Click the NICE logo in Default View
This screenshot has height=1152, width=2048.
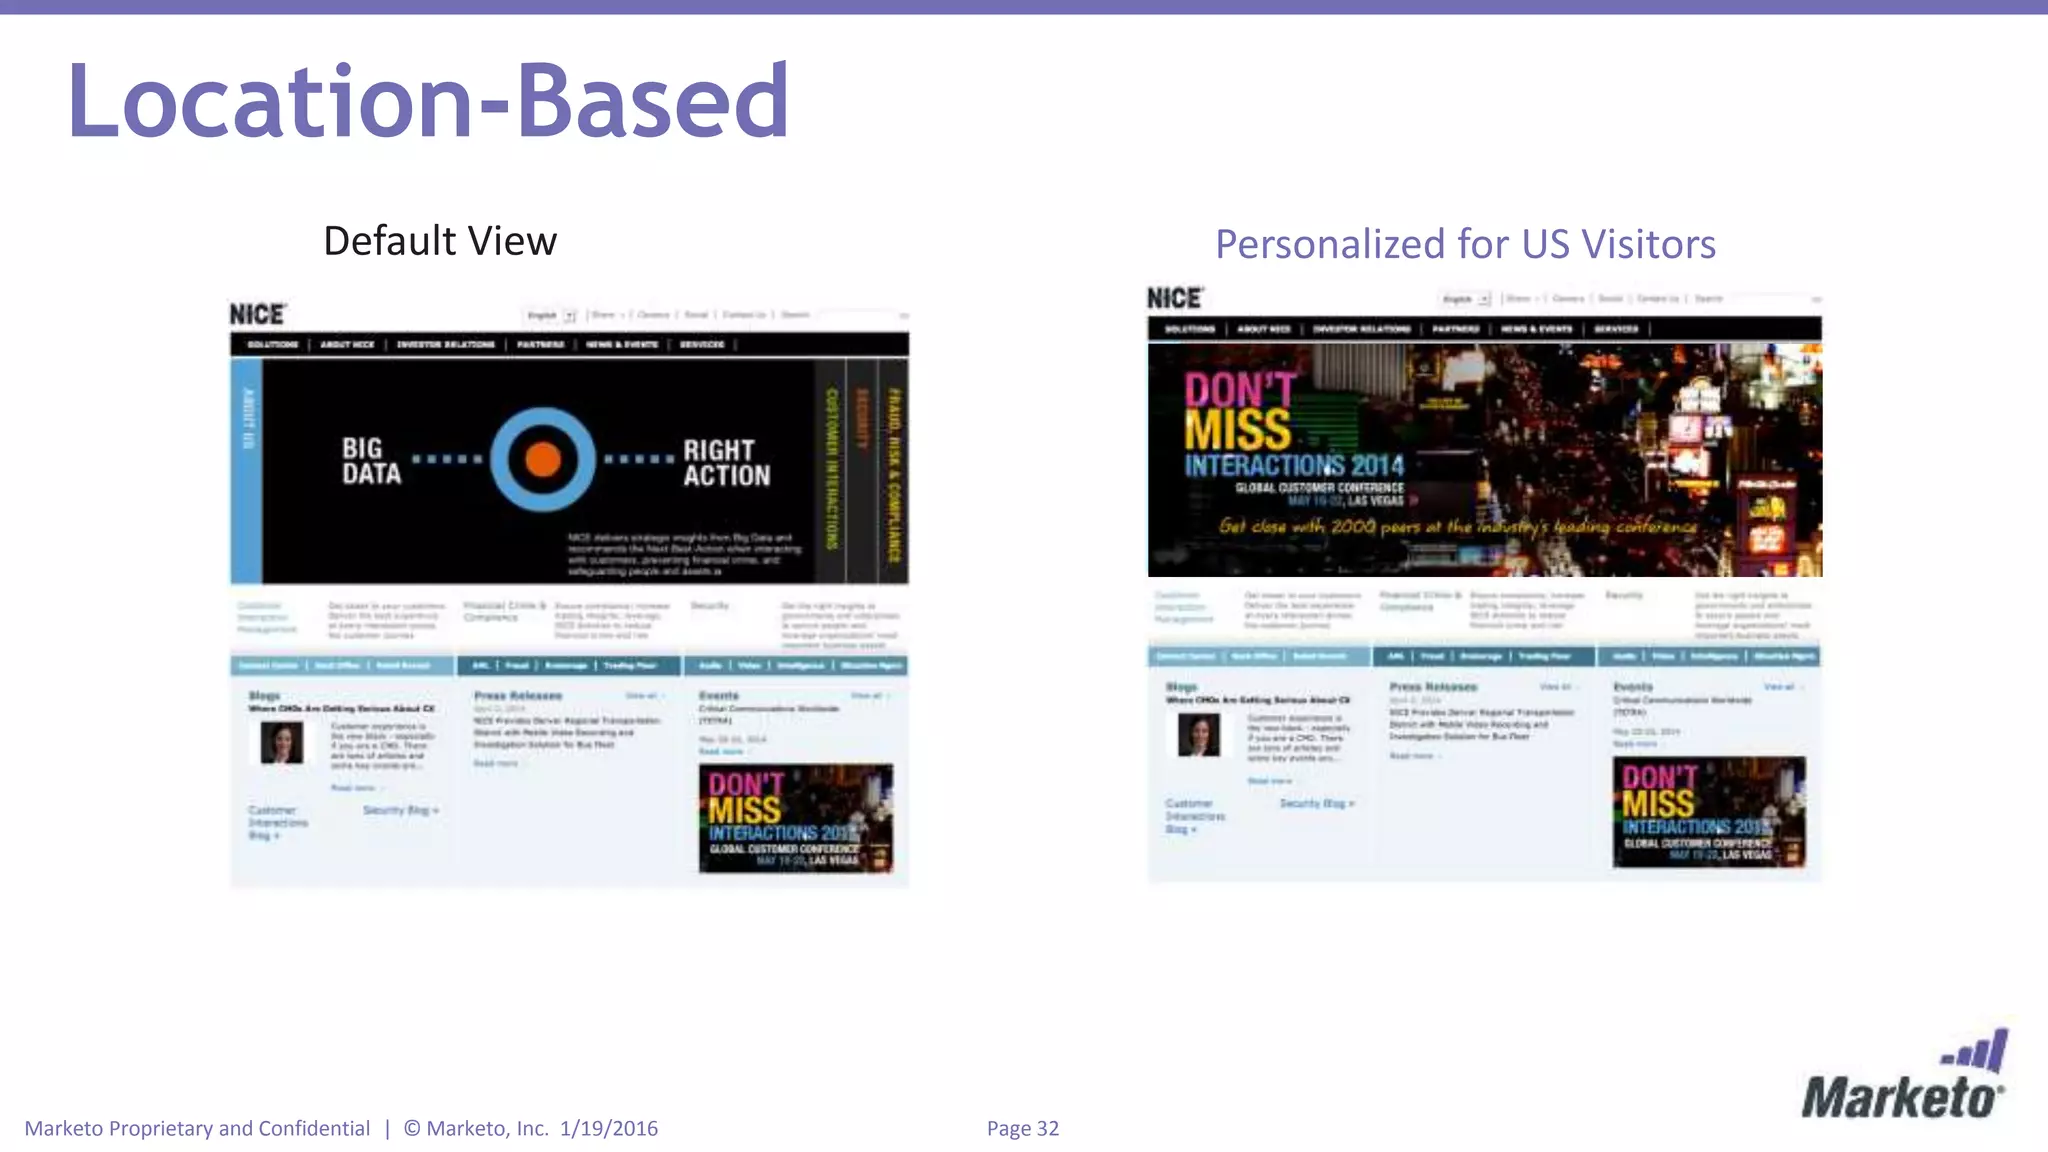(258, 314)
